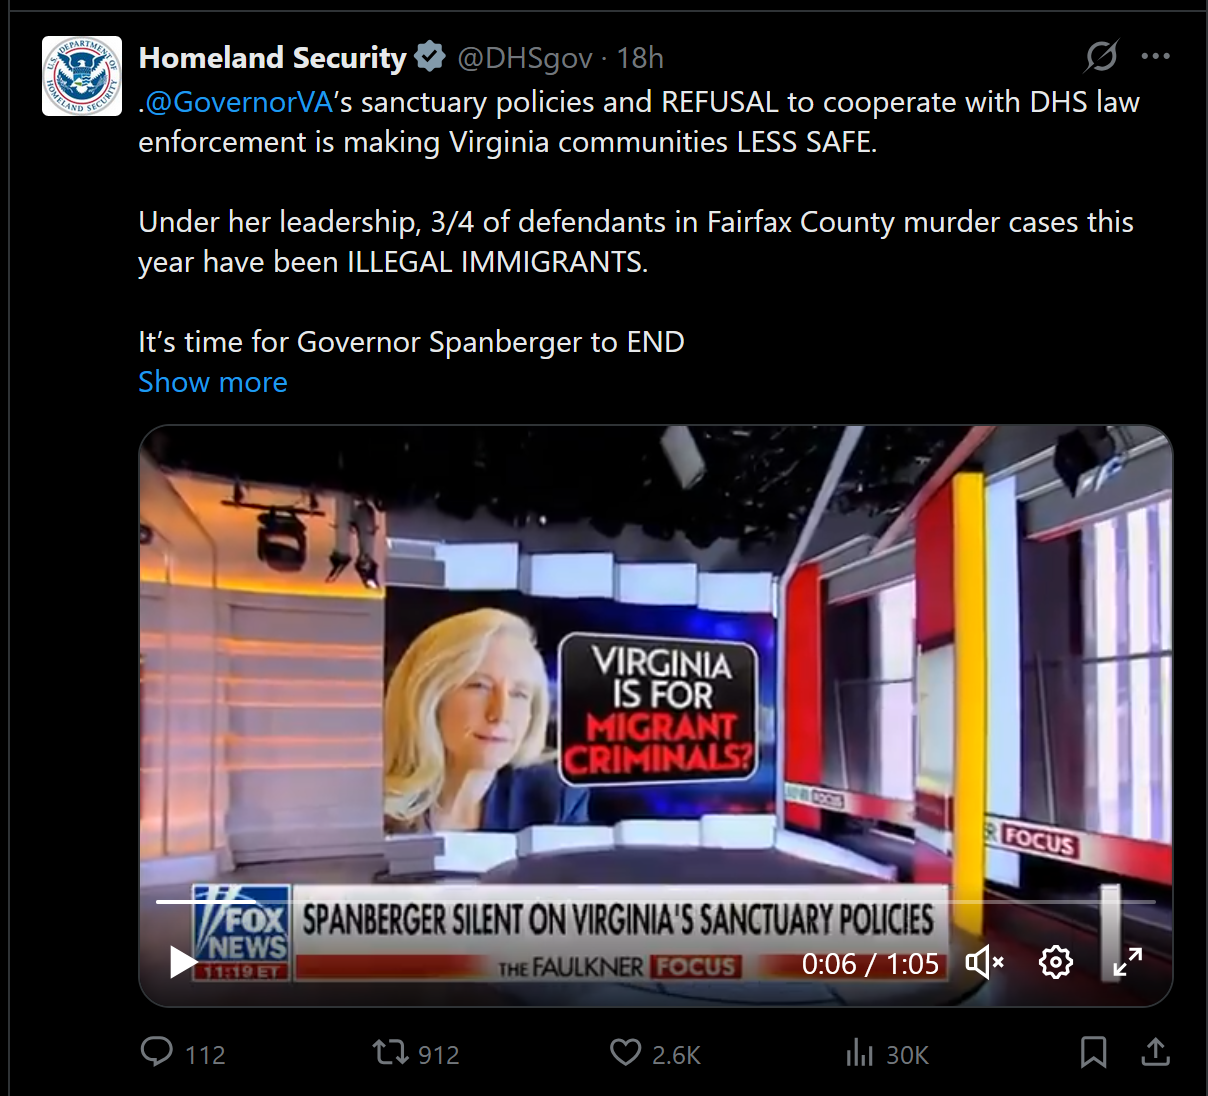
Task: Reply to the post via comment icon
Action: (x=157, y=1052)
